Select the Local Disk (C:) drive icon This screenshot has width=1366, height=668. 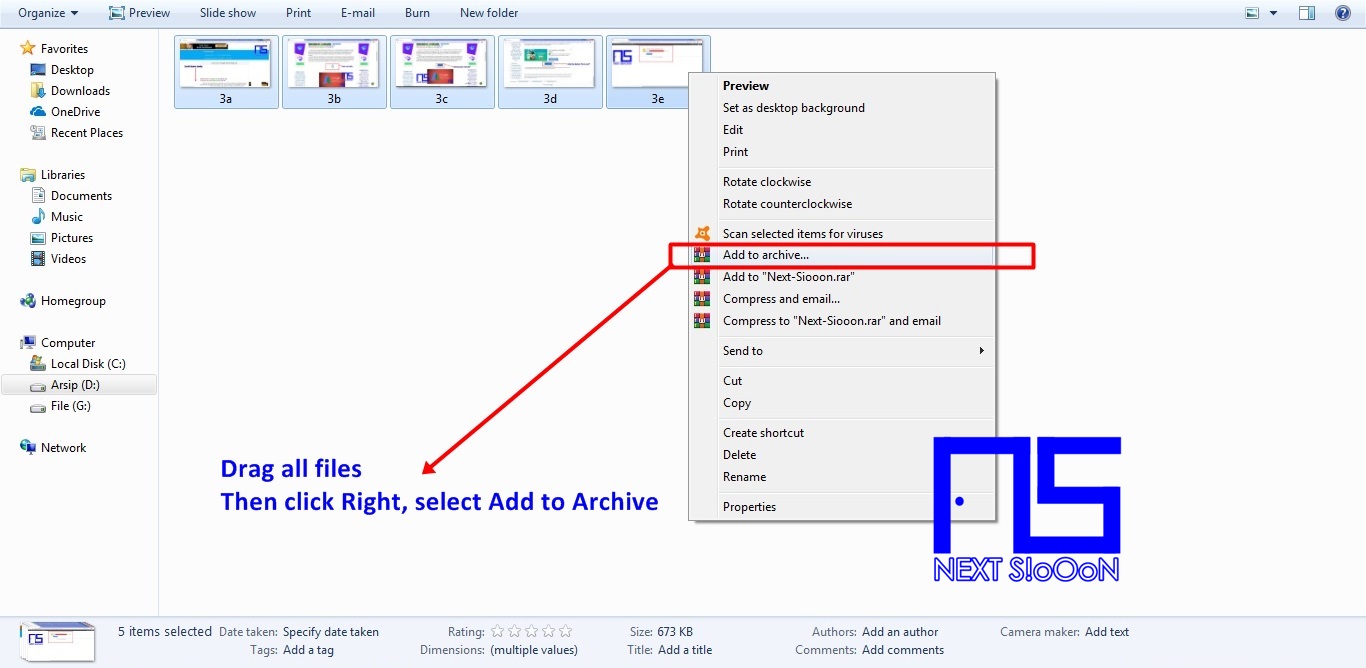click(x=38, y=363)
